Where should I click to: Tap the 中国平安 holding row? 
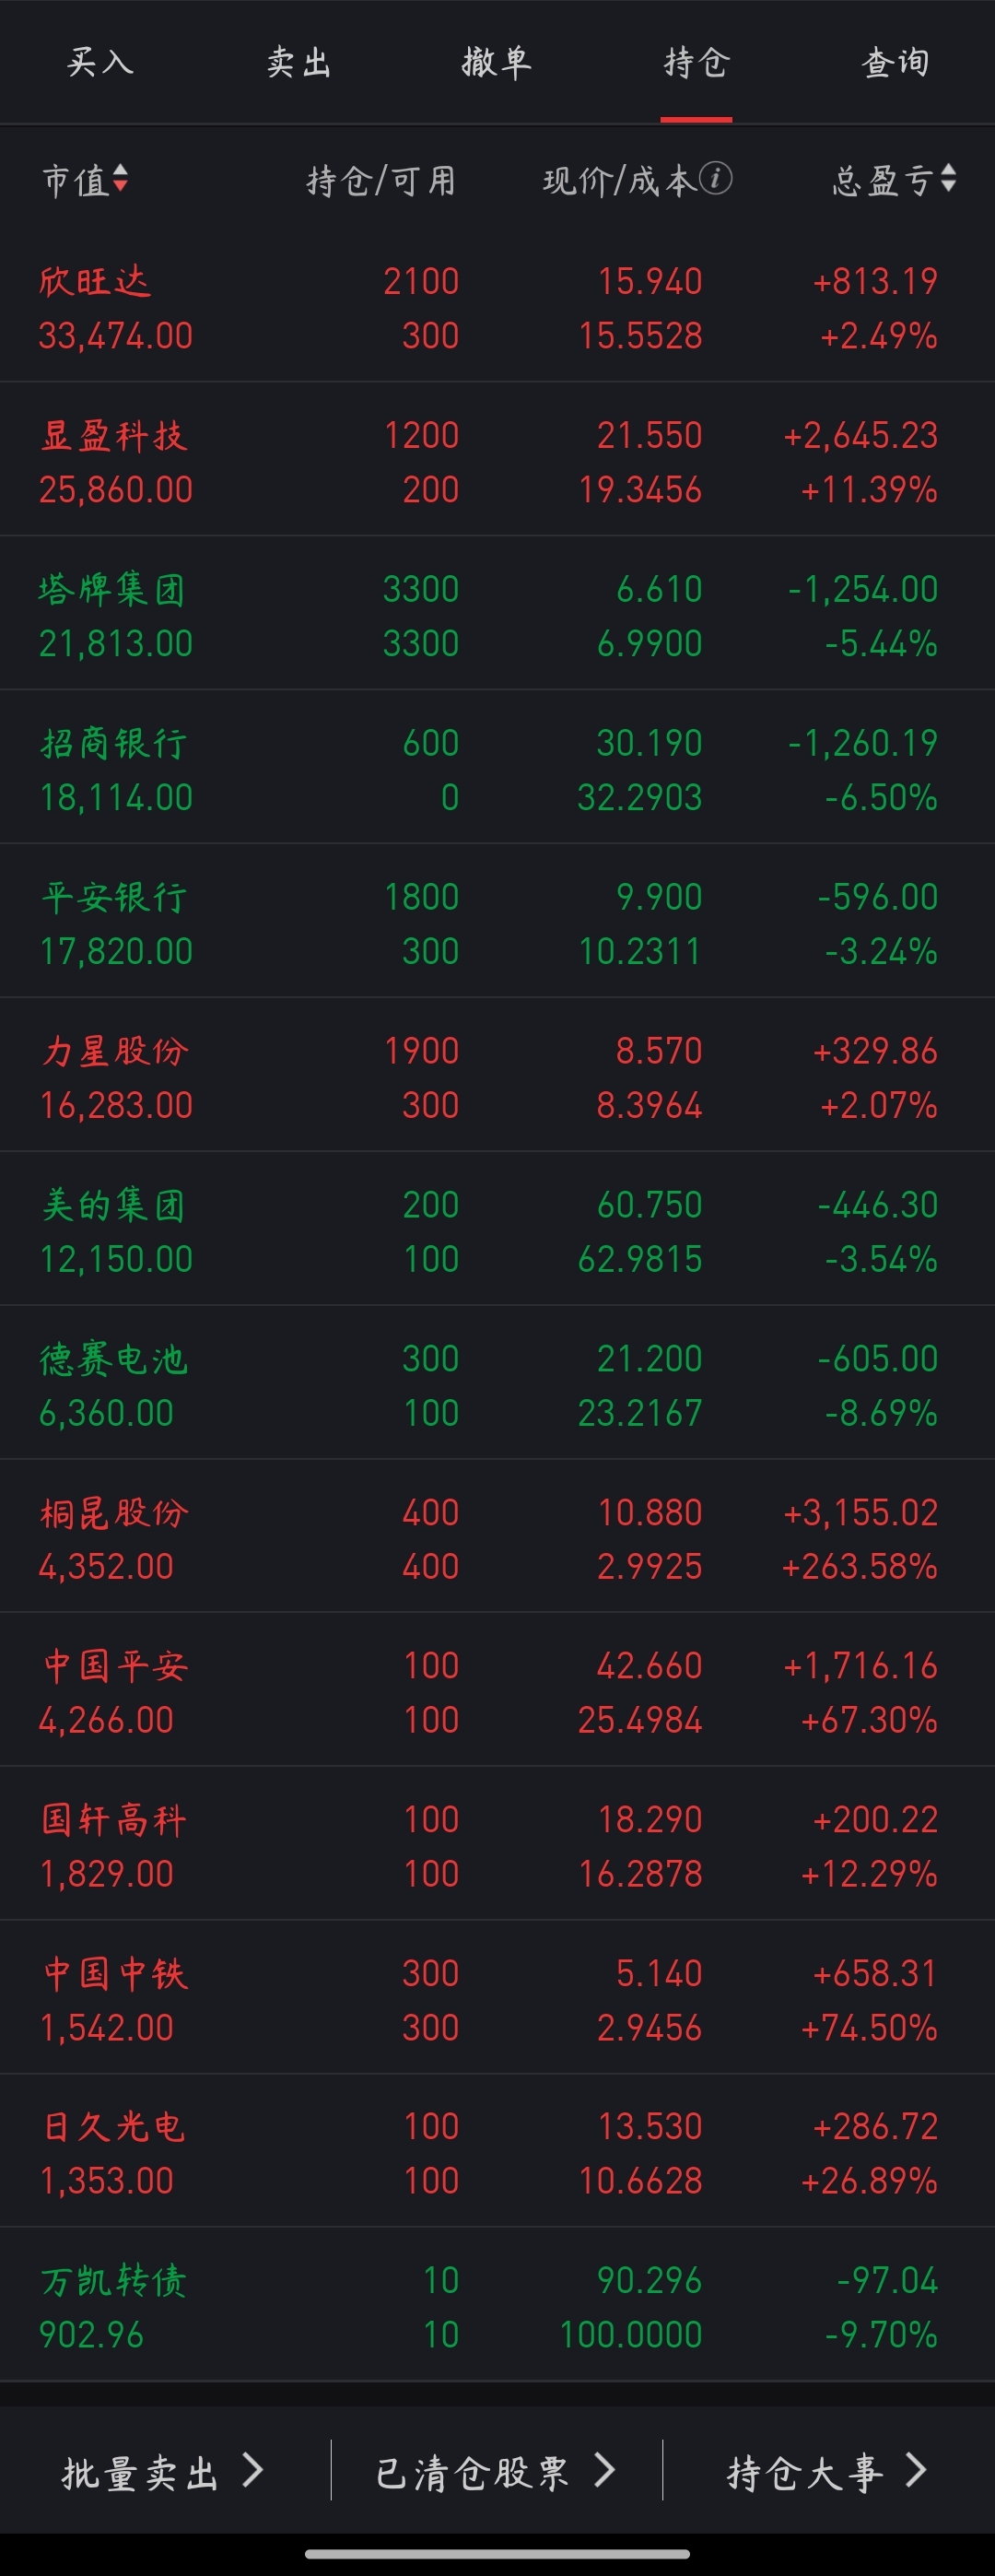497,1692
